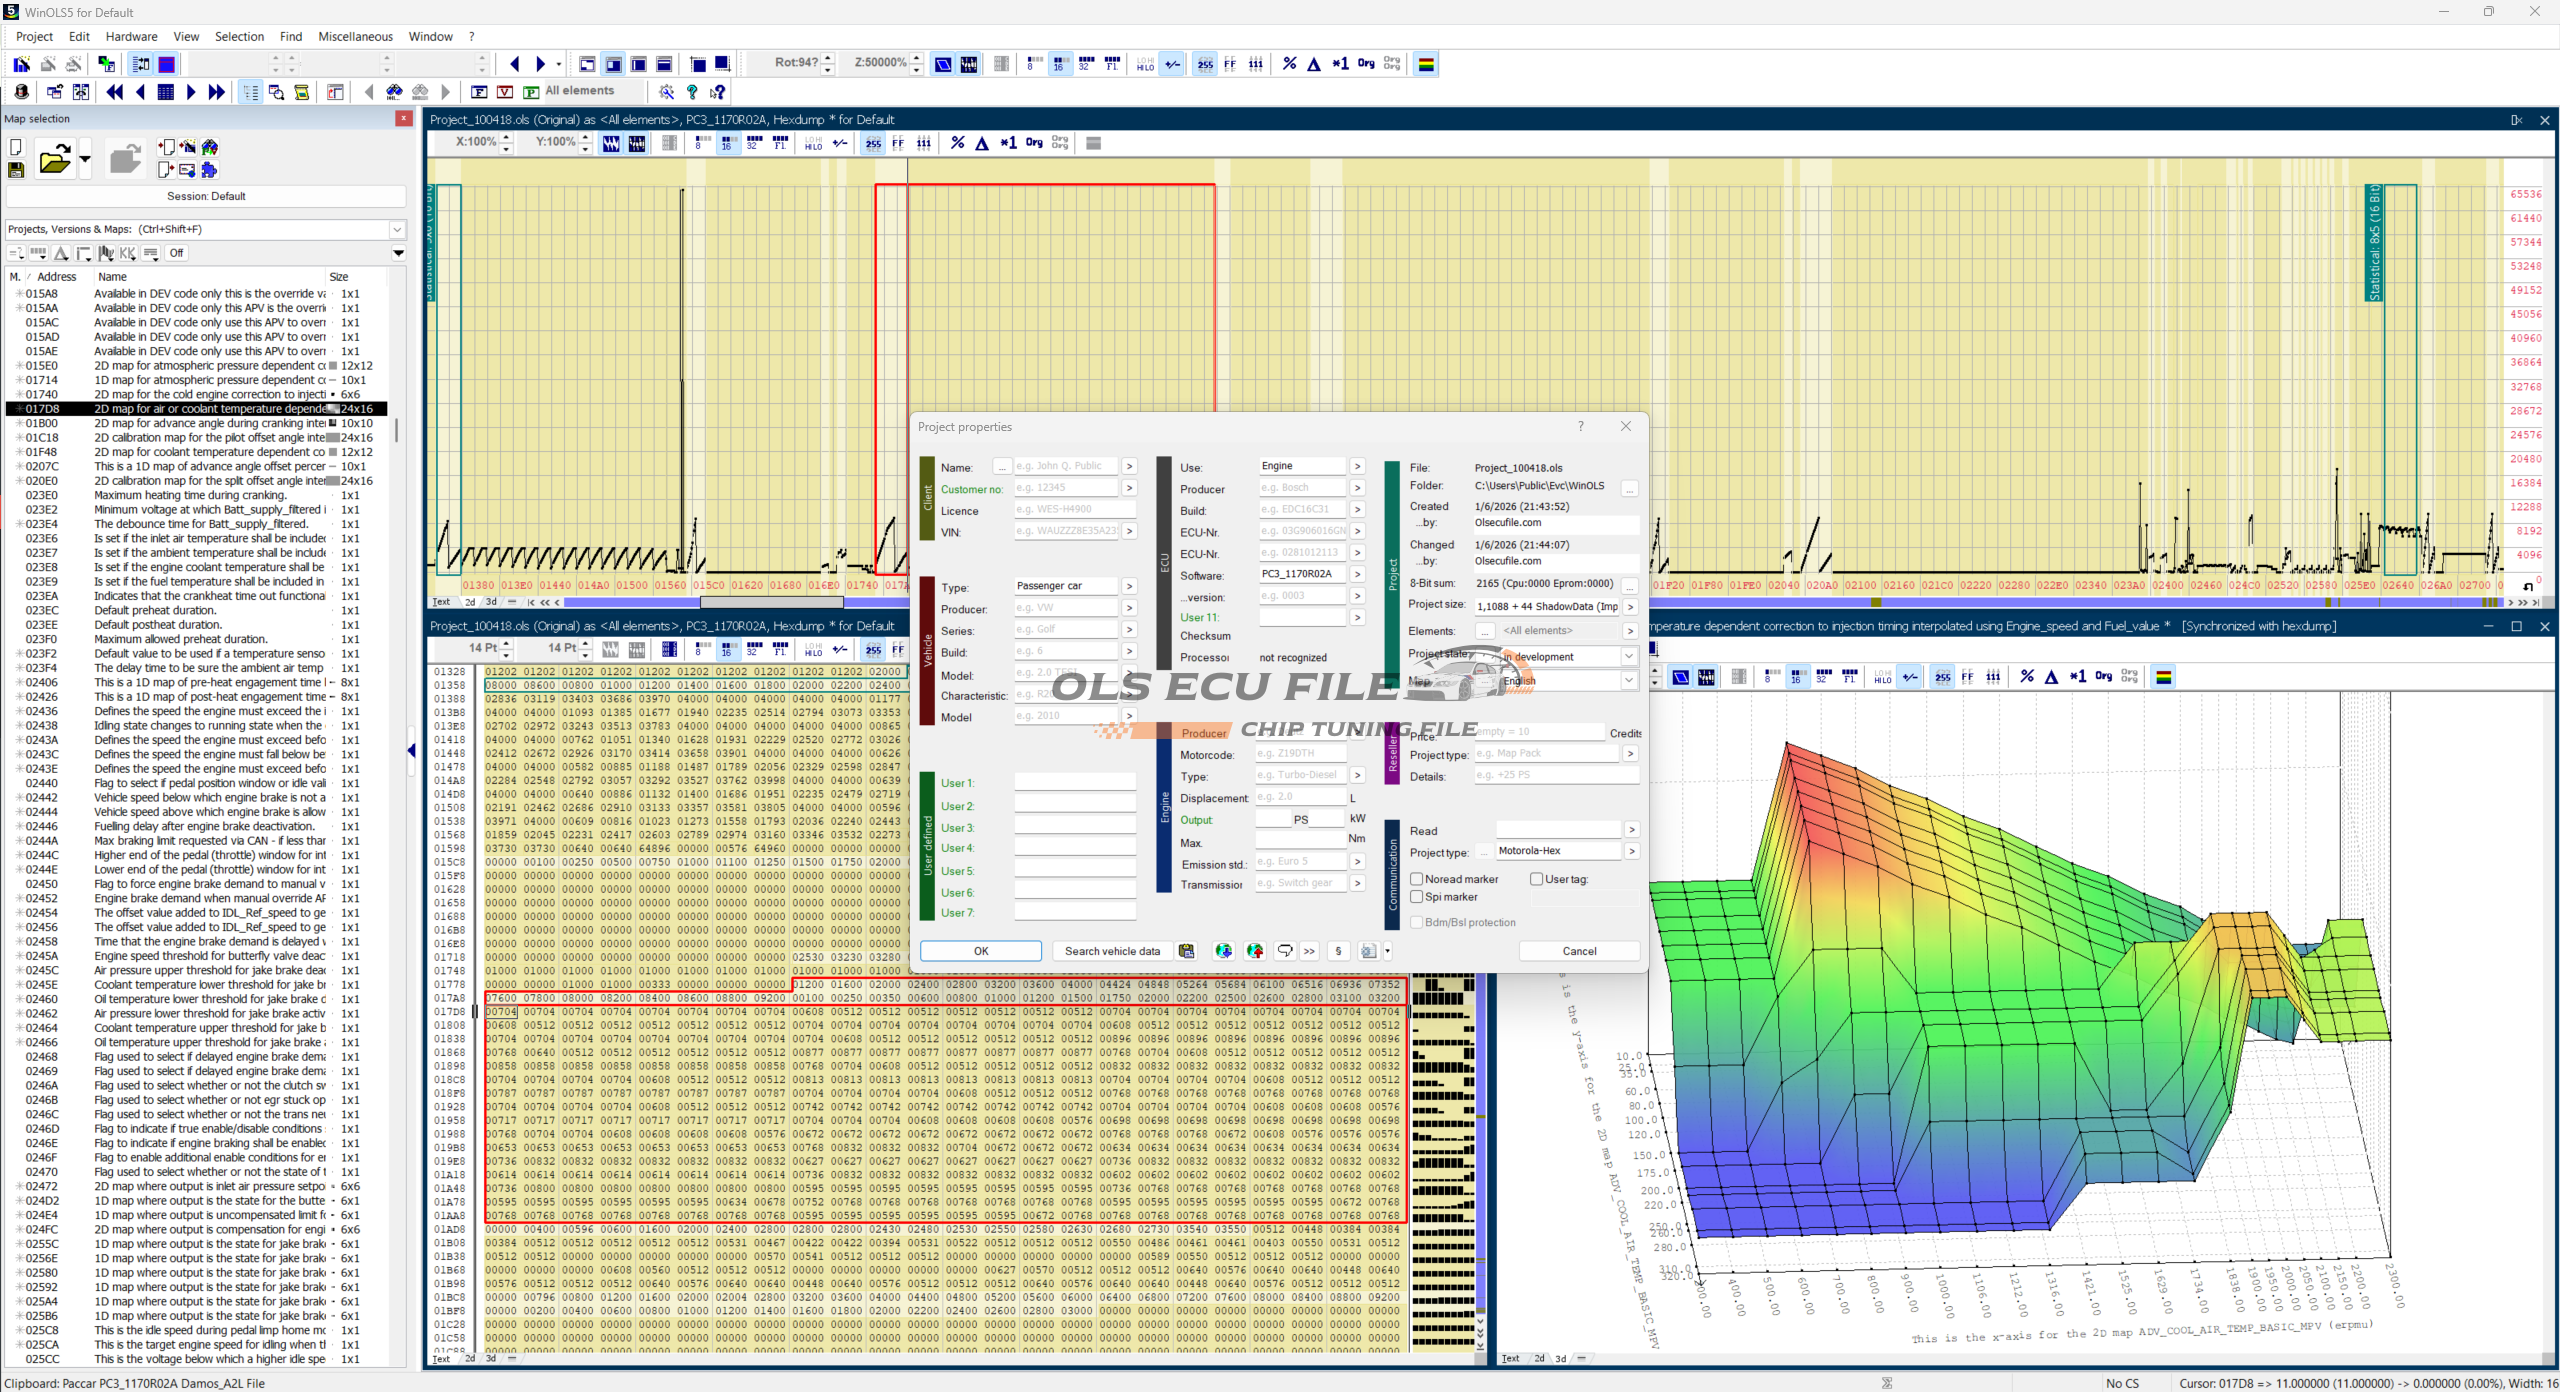Click the globe upload icon in dialog
The width and height of the screenshot is (2560, 1392).
[1255, 951]
